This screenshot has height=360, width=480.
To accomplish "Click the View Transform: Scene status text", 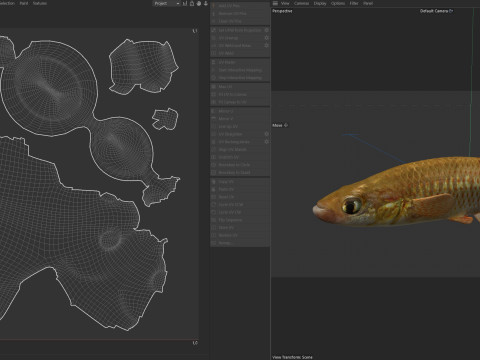I will [x=292, y=357].
